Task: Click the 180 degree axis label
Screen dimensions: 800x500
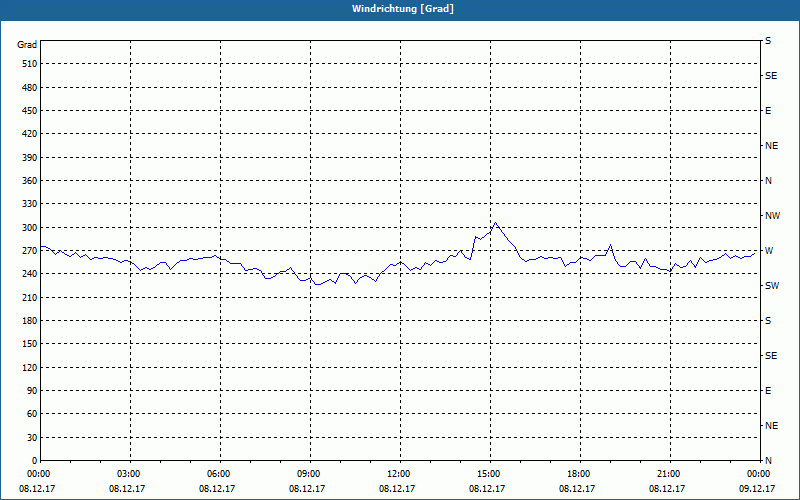Action: (x=30, y=321)
